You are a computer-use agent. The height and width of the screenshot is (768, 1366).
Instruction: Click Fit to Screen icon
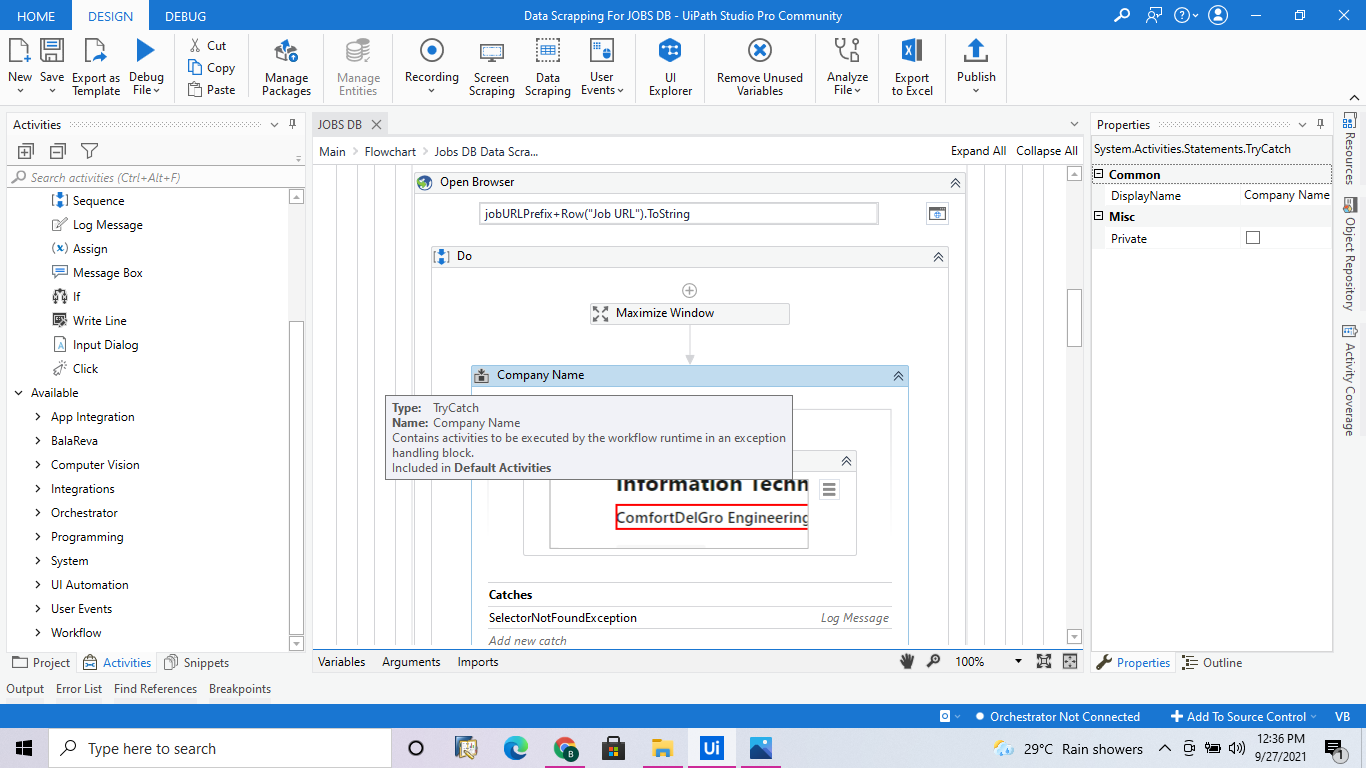point(1044,661)
